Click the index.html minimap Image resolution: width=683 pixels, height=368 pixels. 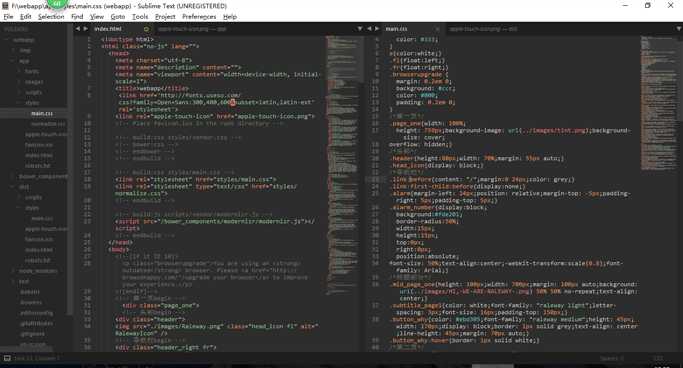click(344, 165)
